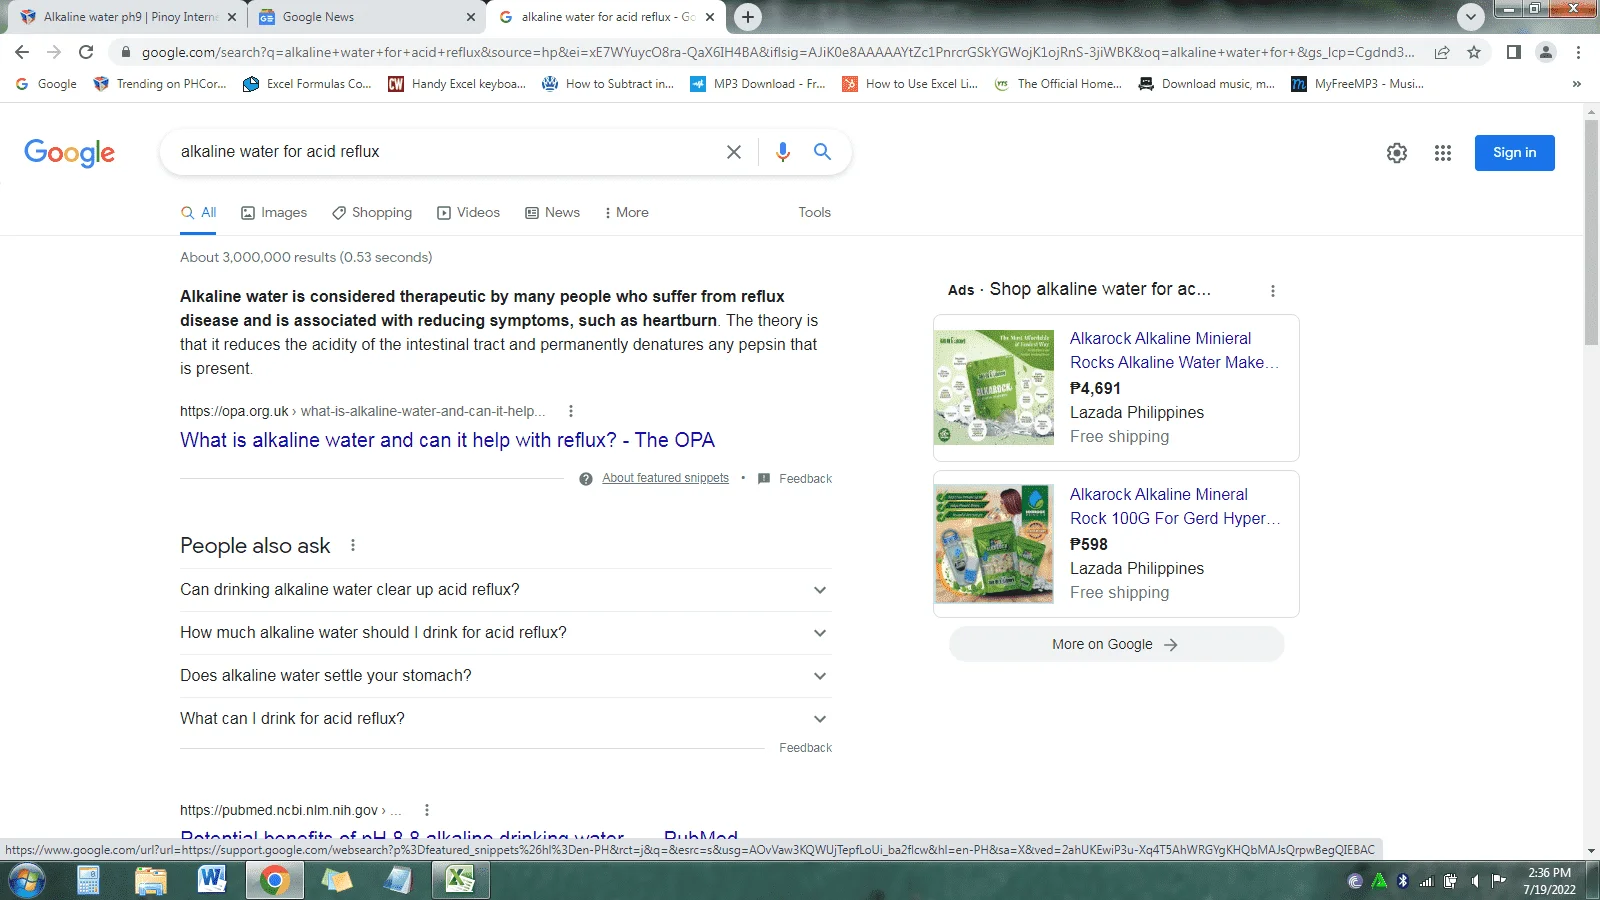Open the ₱598 Alkarock product thumbnail

tap(994, 544)
